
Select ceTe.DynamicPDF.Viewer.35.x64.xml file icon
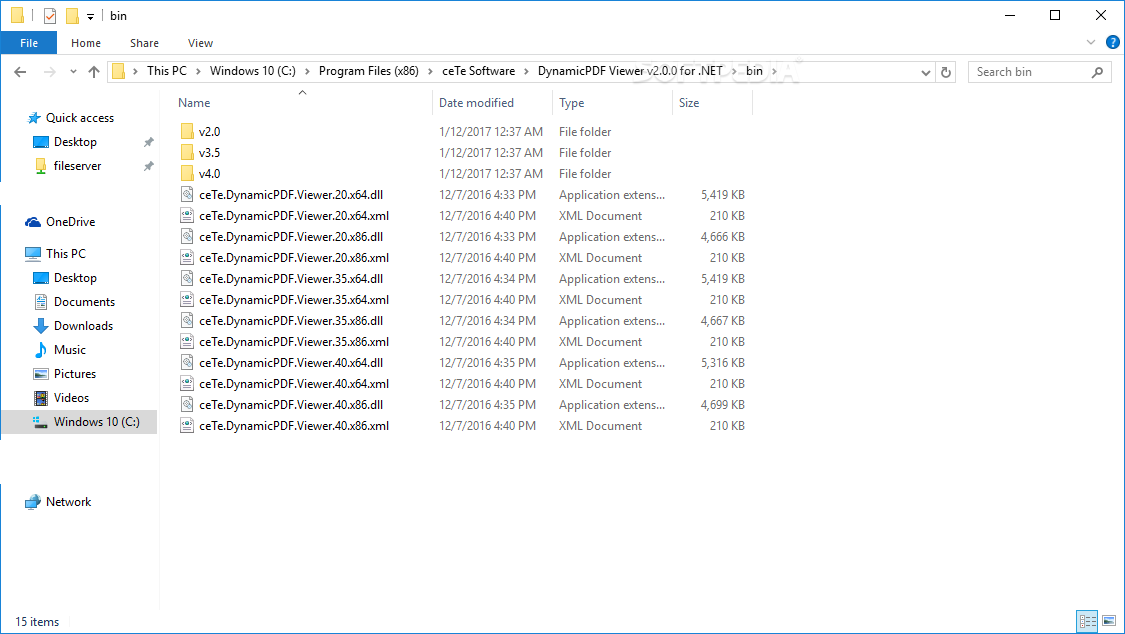pyautogui.click(x=187, y=299)
